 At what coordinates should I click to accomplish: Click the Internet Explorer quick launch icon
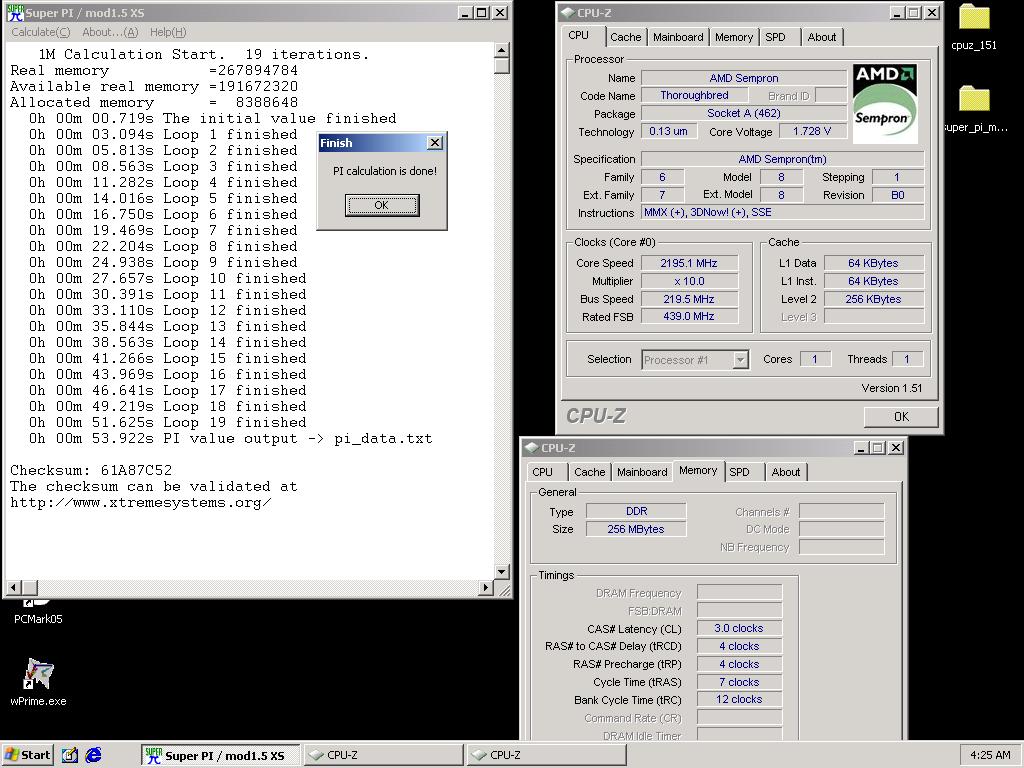(x=93, y=755)
